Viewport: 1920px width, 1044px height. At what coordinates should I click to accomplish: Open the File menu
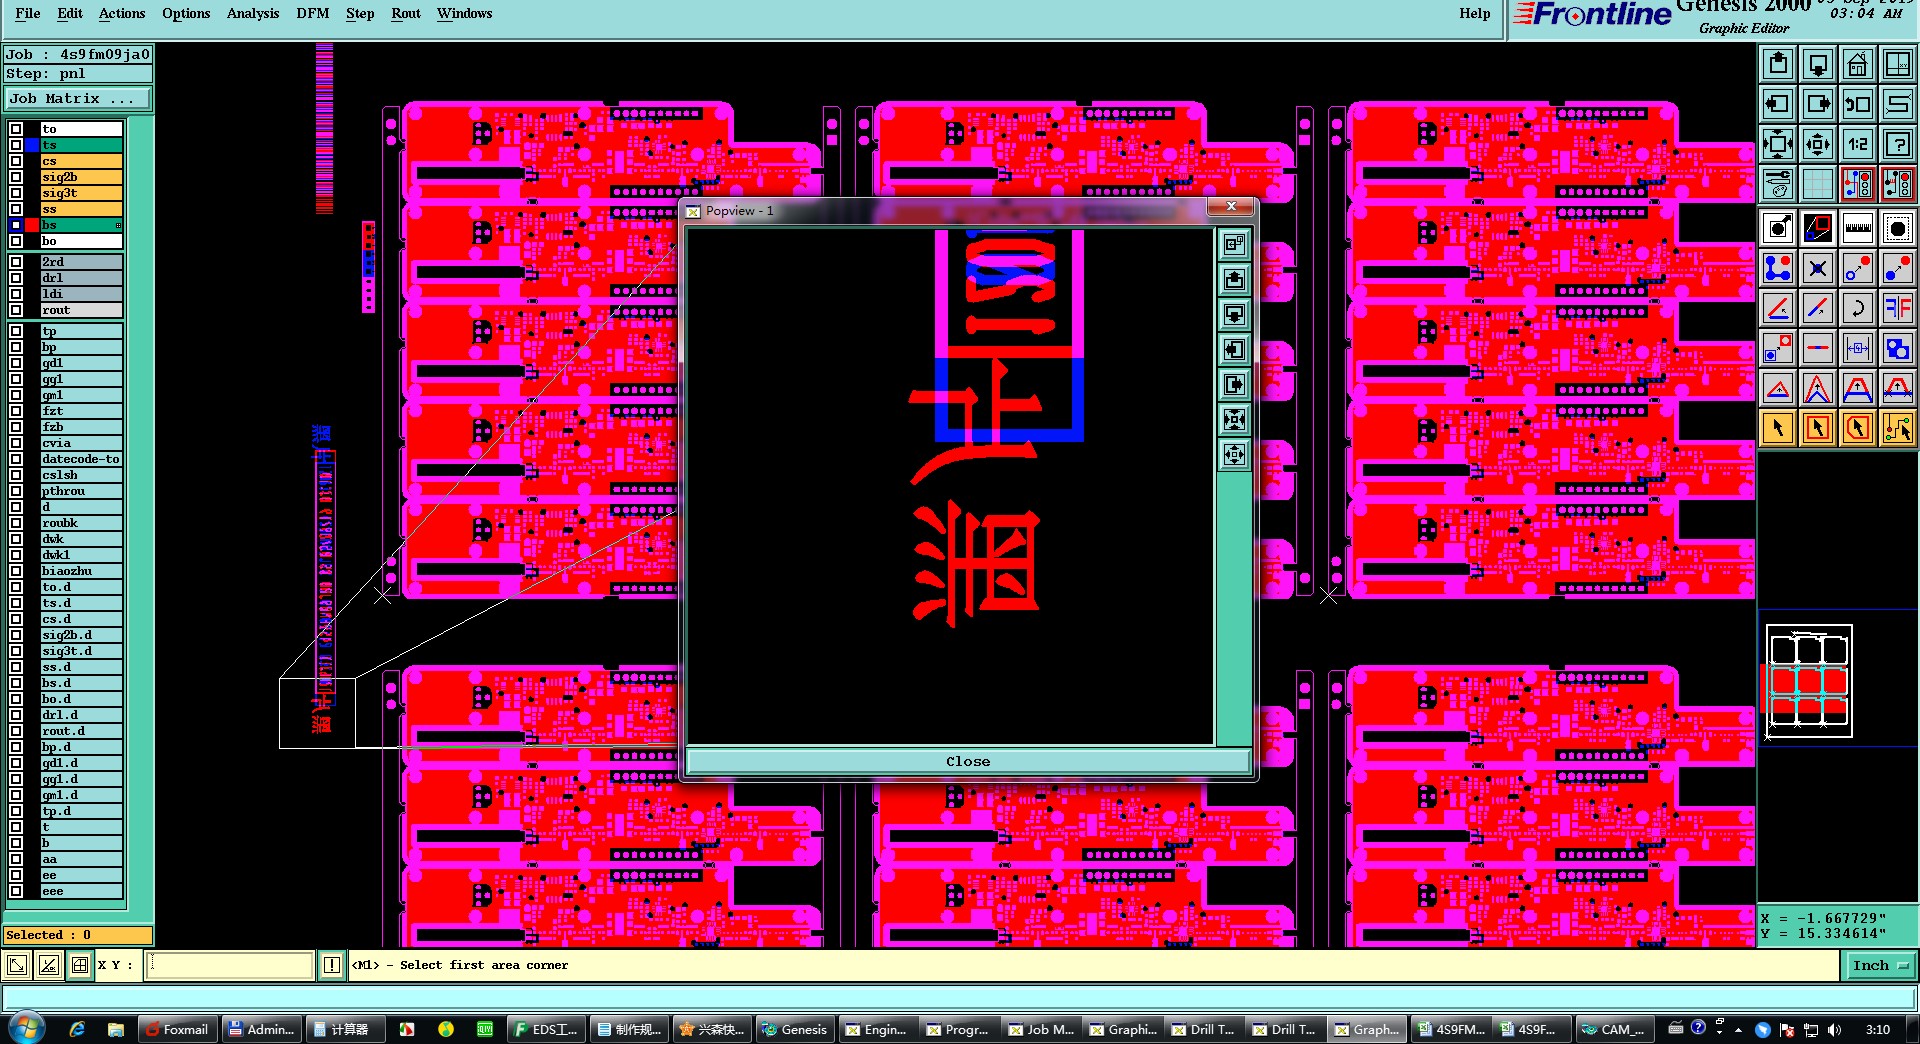click(28, 13)
